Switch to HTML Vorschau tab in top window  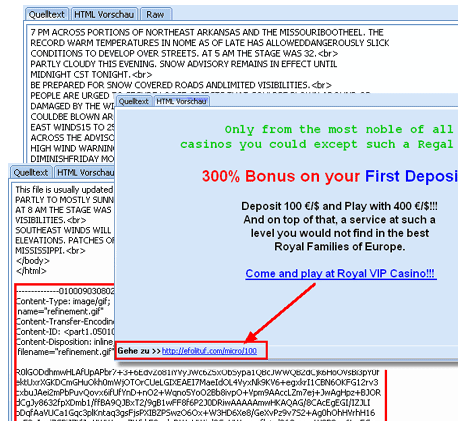[104, 15]
